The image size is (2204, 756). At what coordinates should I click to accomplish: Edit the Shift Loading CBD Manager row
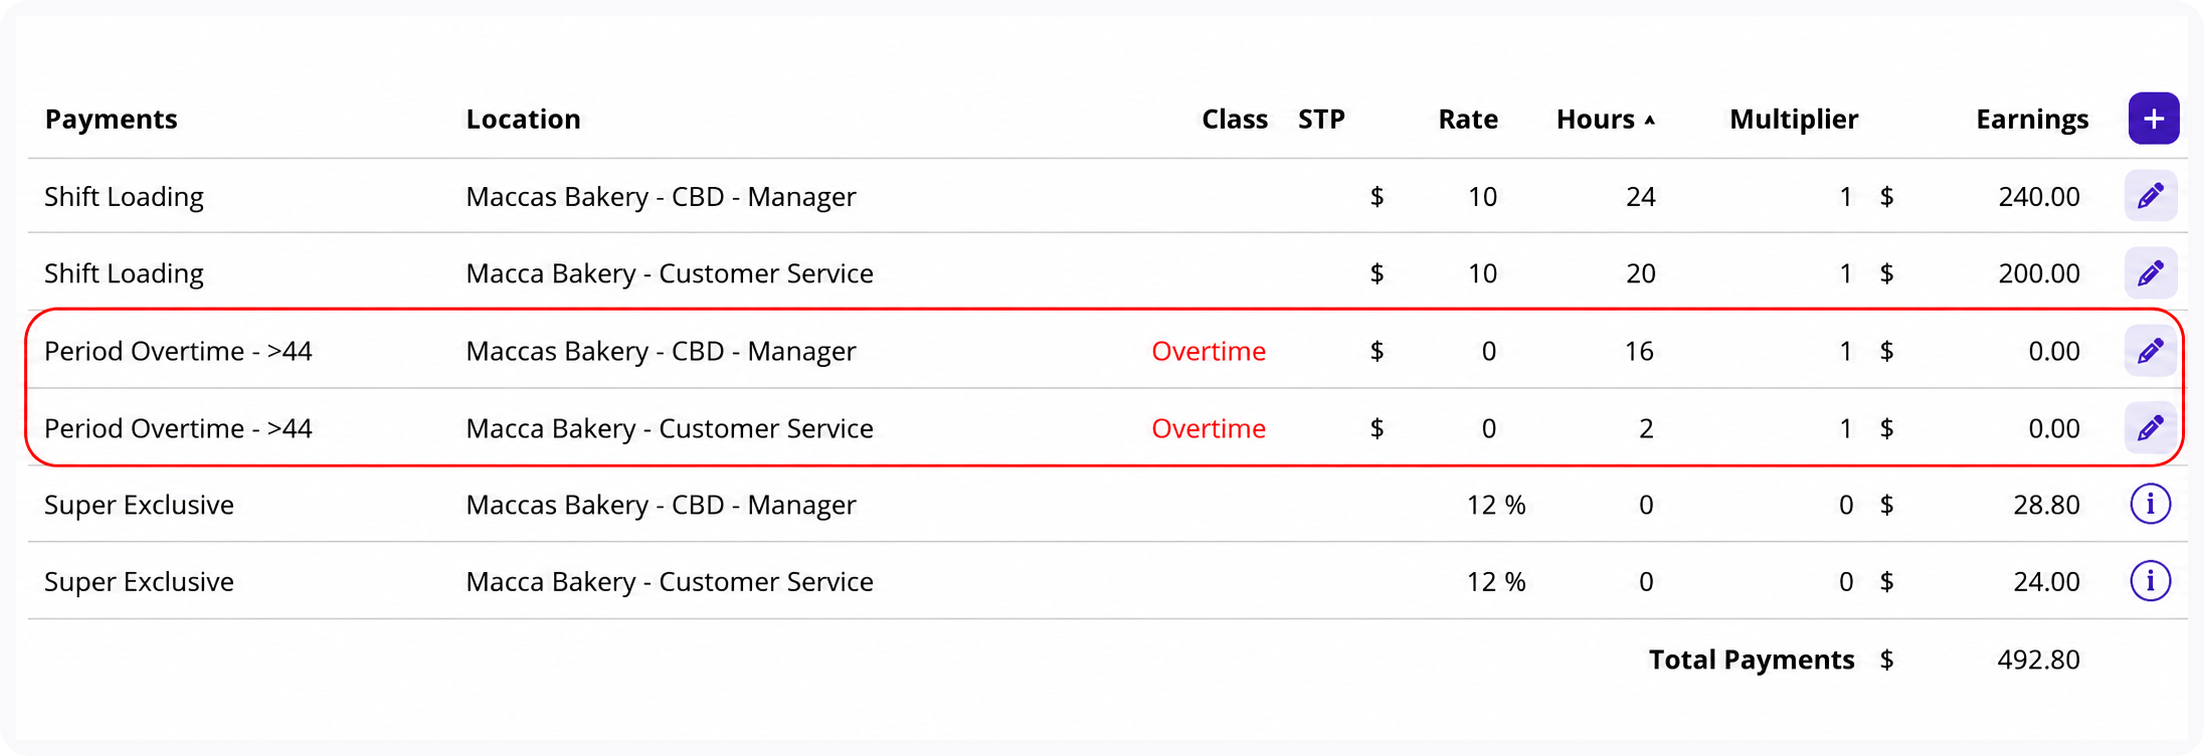pyautogui.click(x=2151, y=196)
